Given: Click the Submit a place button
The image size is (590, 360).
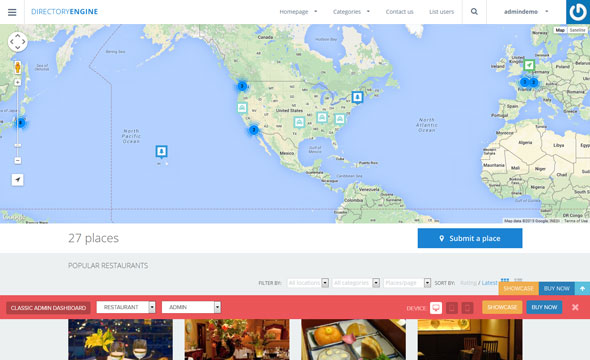Looking at the screenshot, I should click(470, 238).
